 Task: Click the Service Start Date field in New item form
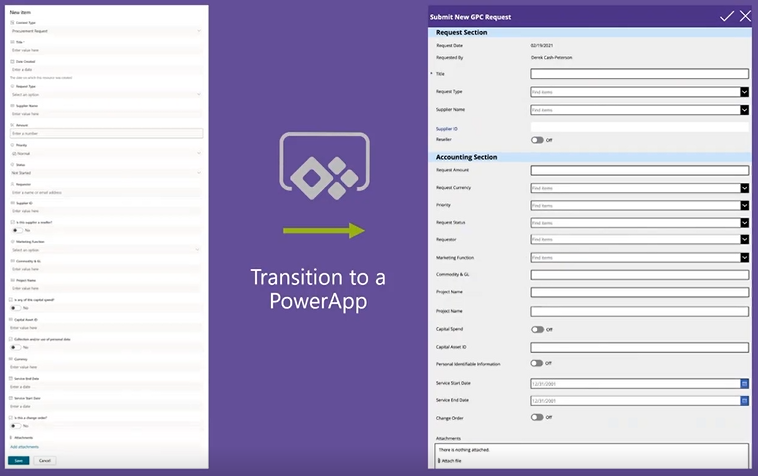click(106, 406)
